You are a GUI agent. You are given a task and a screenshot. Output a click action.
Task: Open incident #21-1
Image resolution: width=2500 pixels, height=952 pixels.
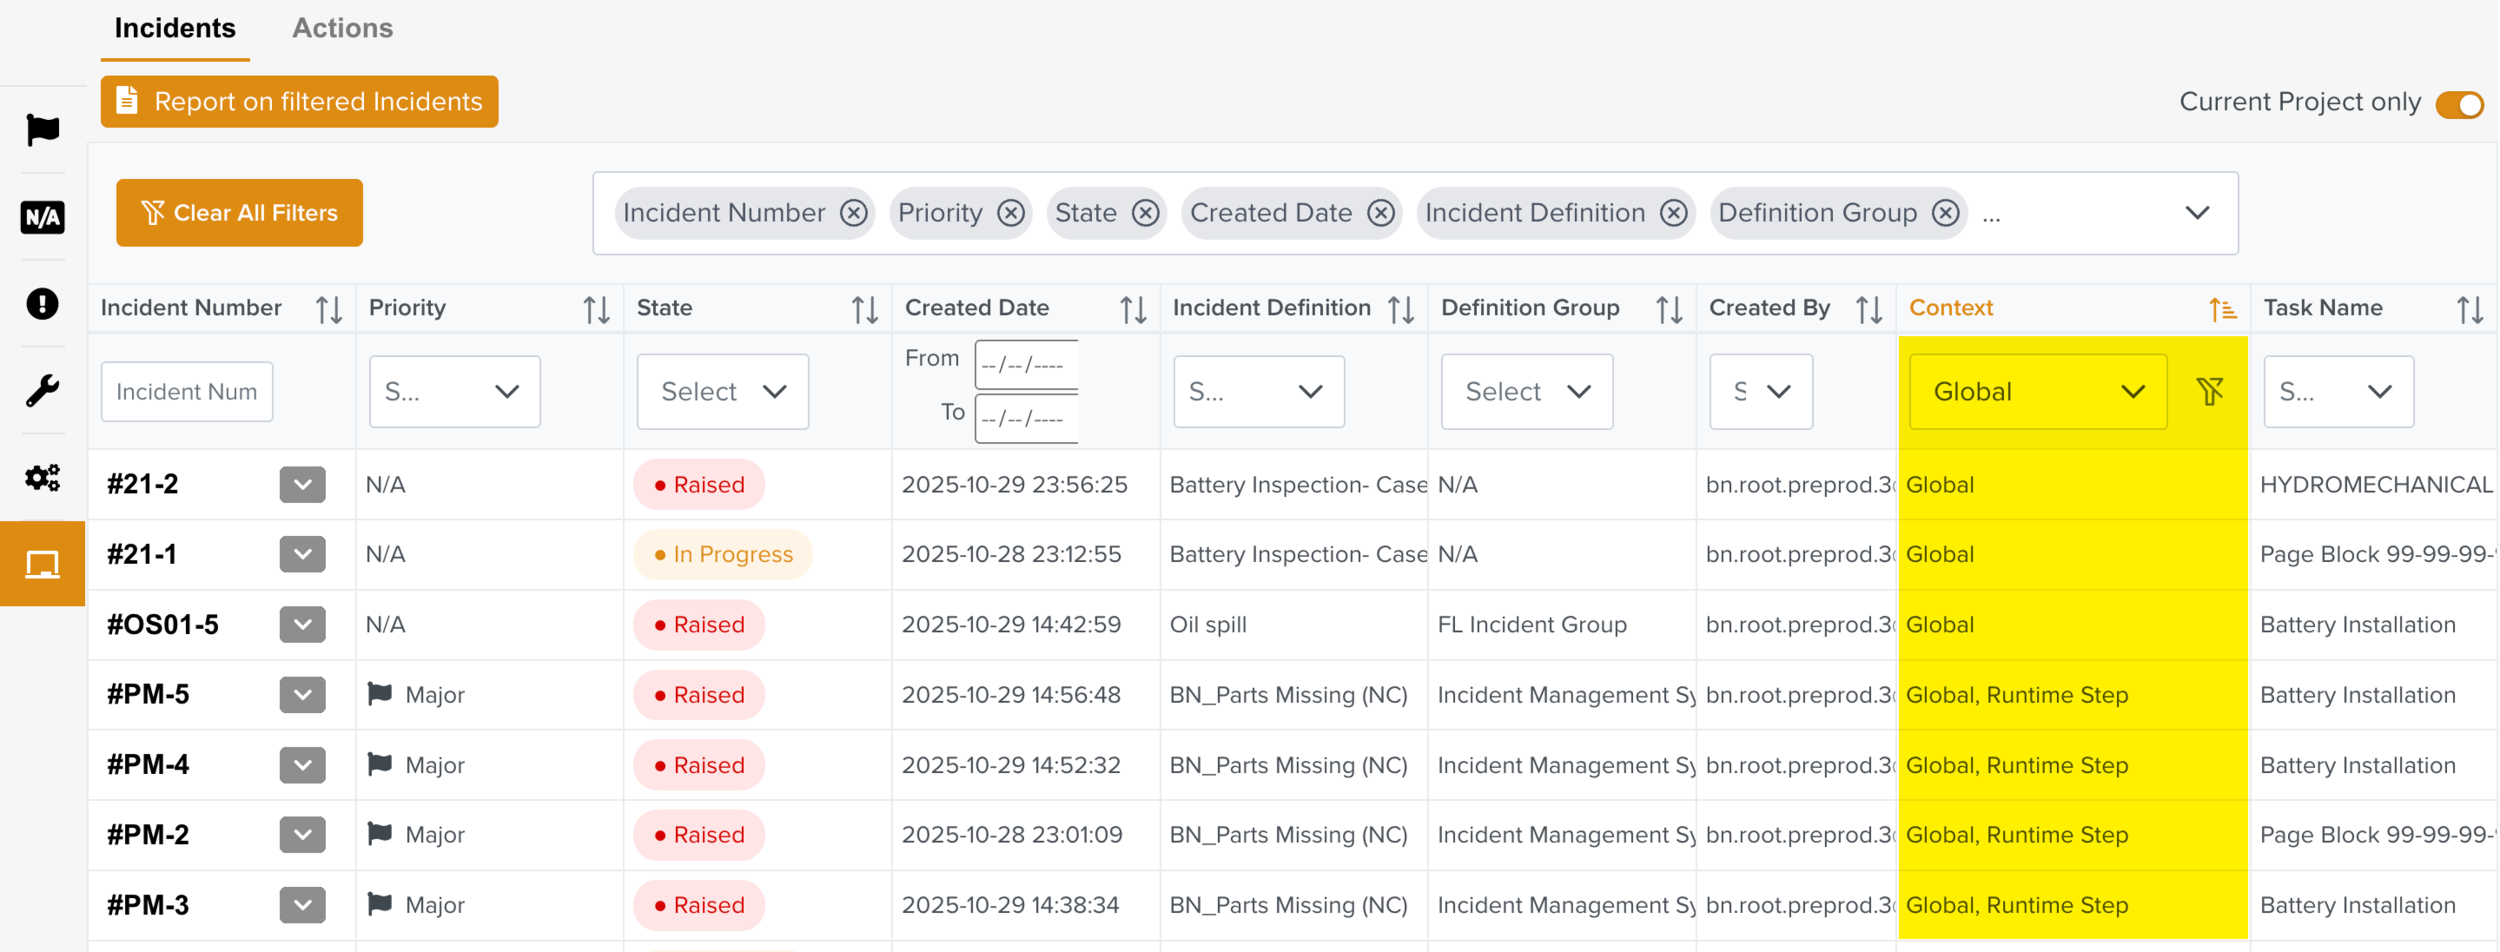(x=142, y=555)
